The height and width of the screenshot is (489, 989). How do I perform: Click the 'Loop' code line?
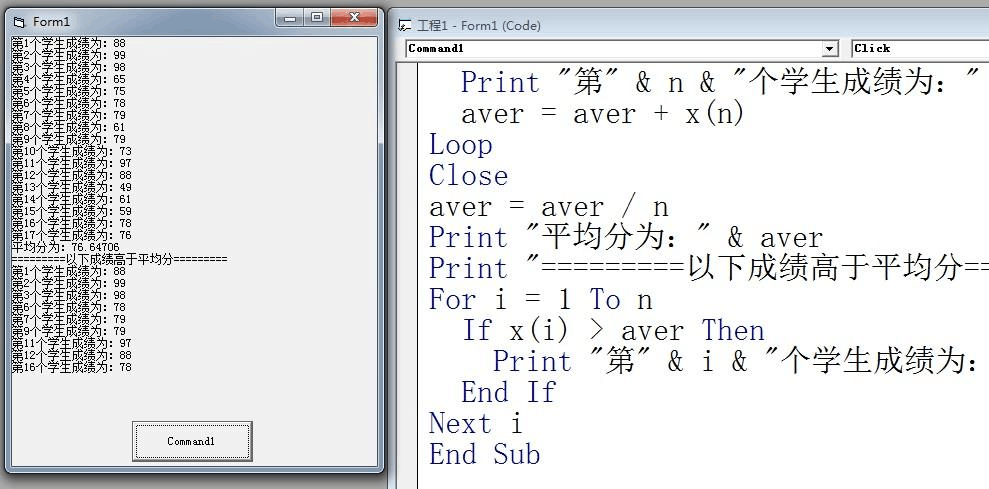coord(460,145)
